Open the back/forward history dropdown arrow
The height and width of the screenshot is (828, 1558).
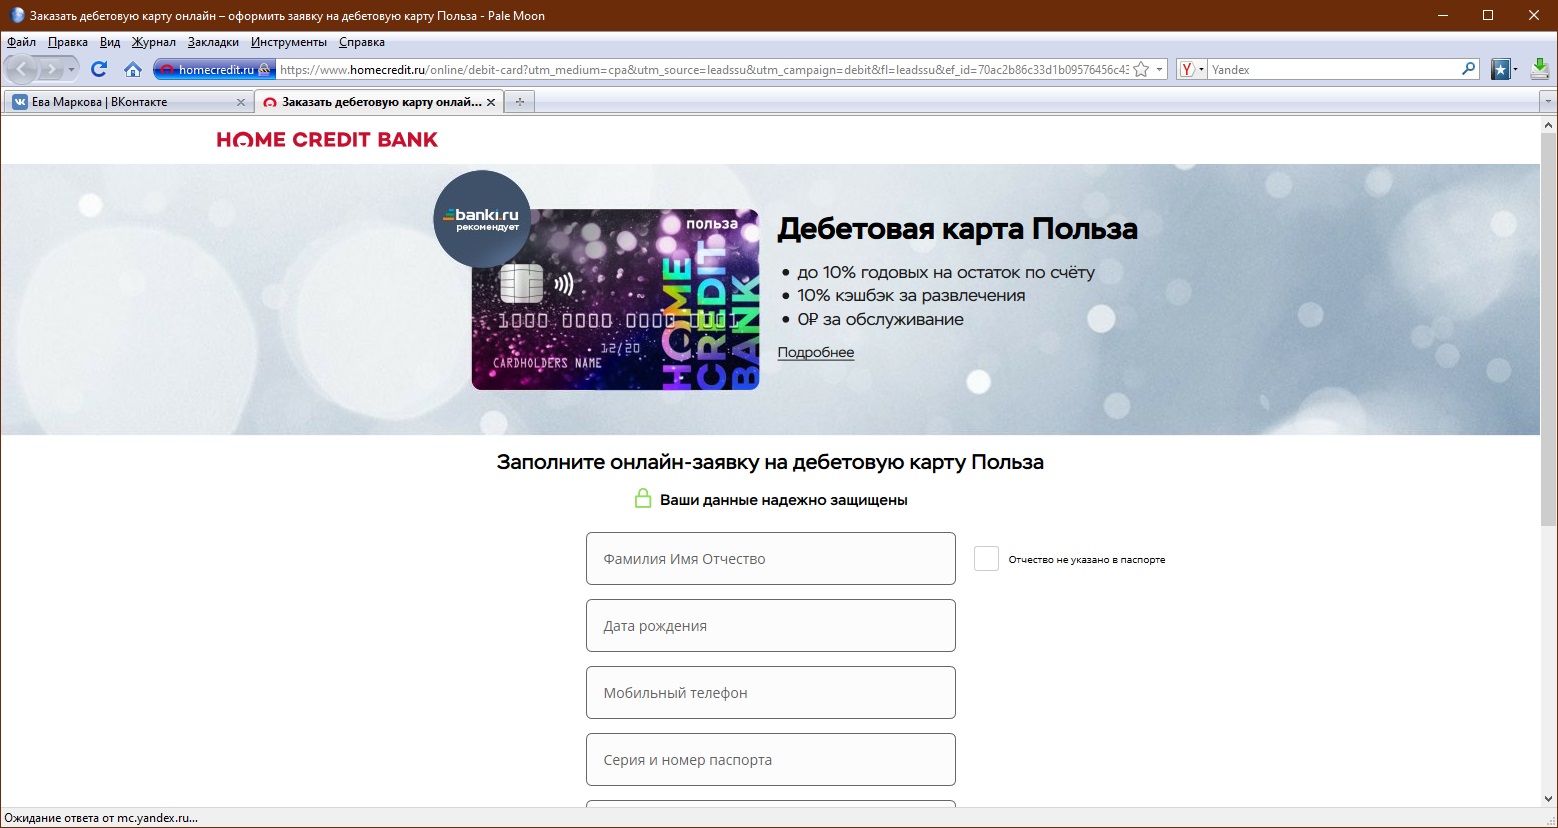[71, 70]
